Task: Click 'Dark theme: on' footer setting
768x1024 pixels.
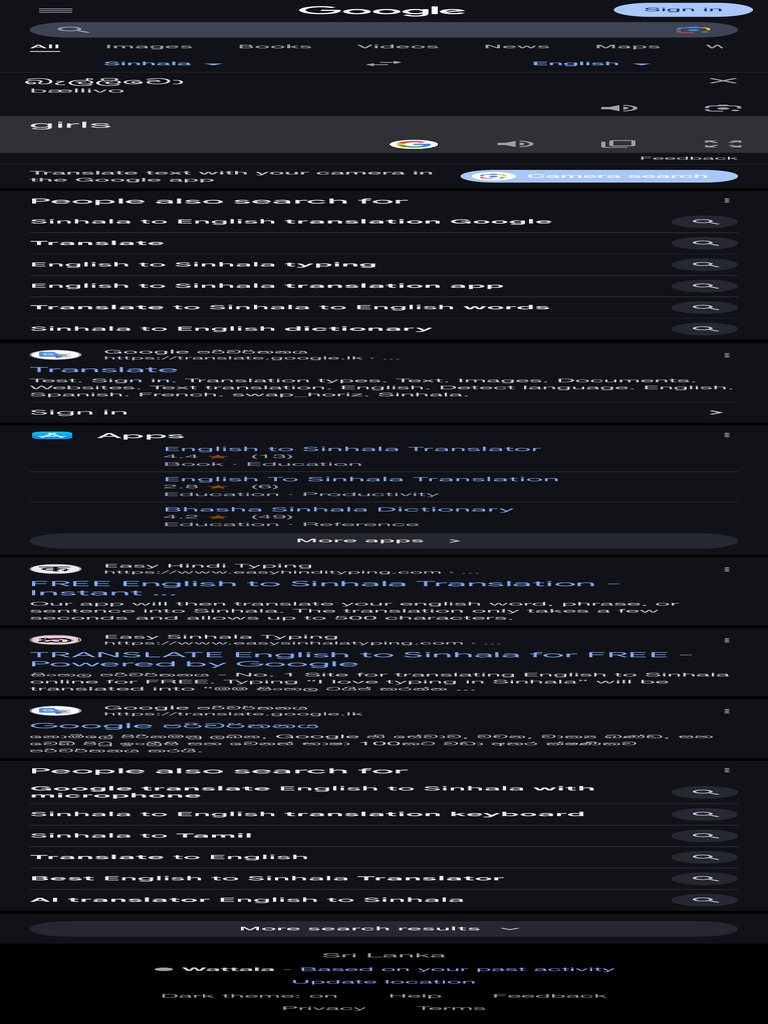Action: [249, 996]
